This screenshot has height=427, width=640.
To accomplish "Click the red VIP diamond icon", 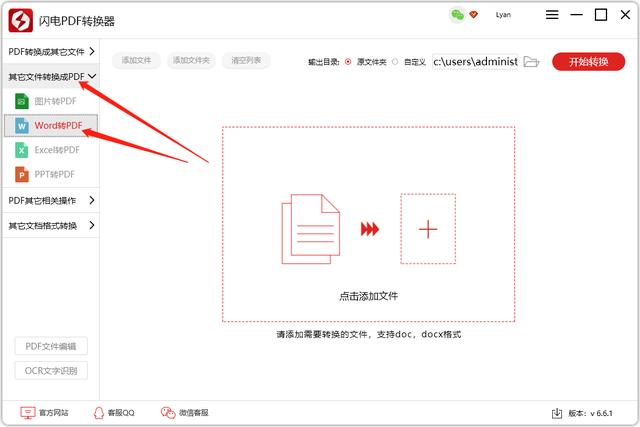I will pos(473,15).
